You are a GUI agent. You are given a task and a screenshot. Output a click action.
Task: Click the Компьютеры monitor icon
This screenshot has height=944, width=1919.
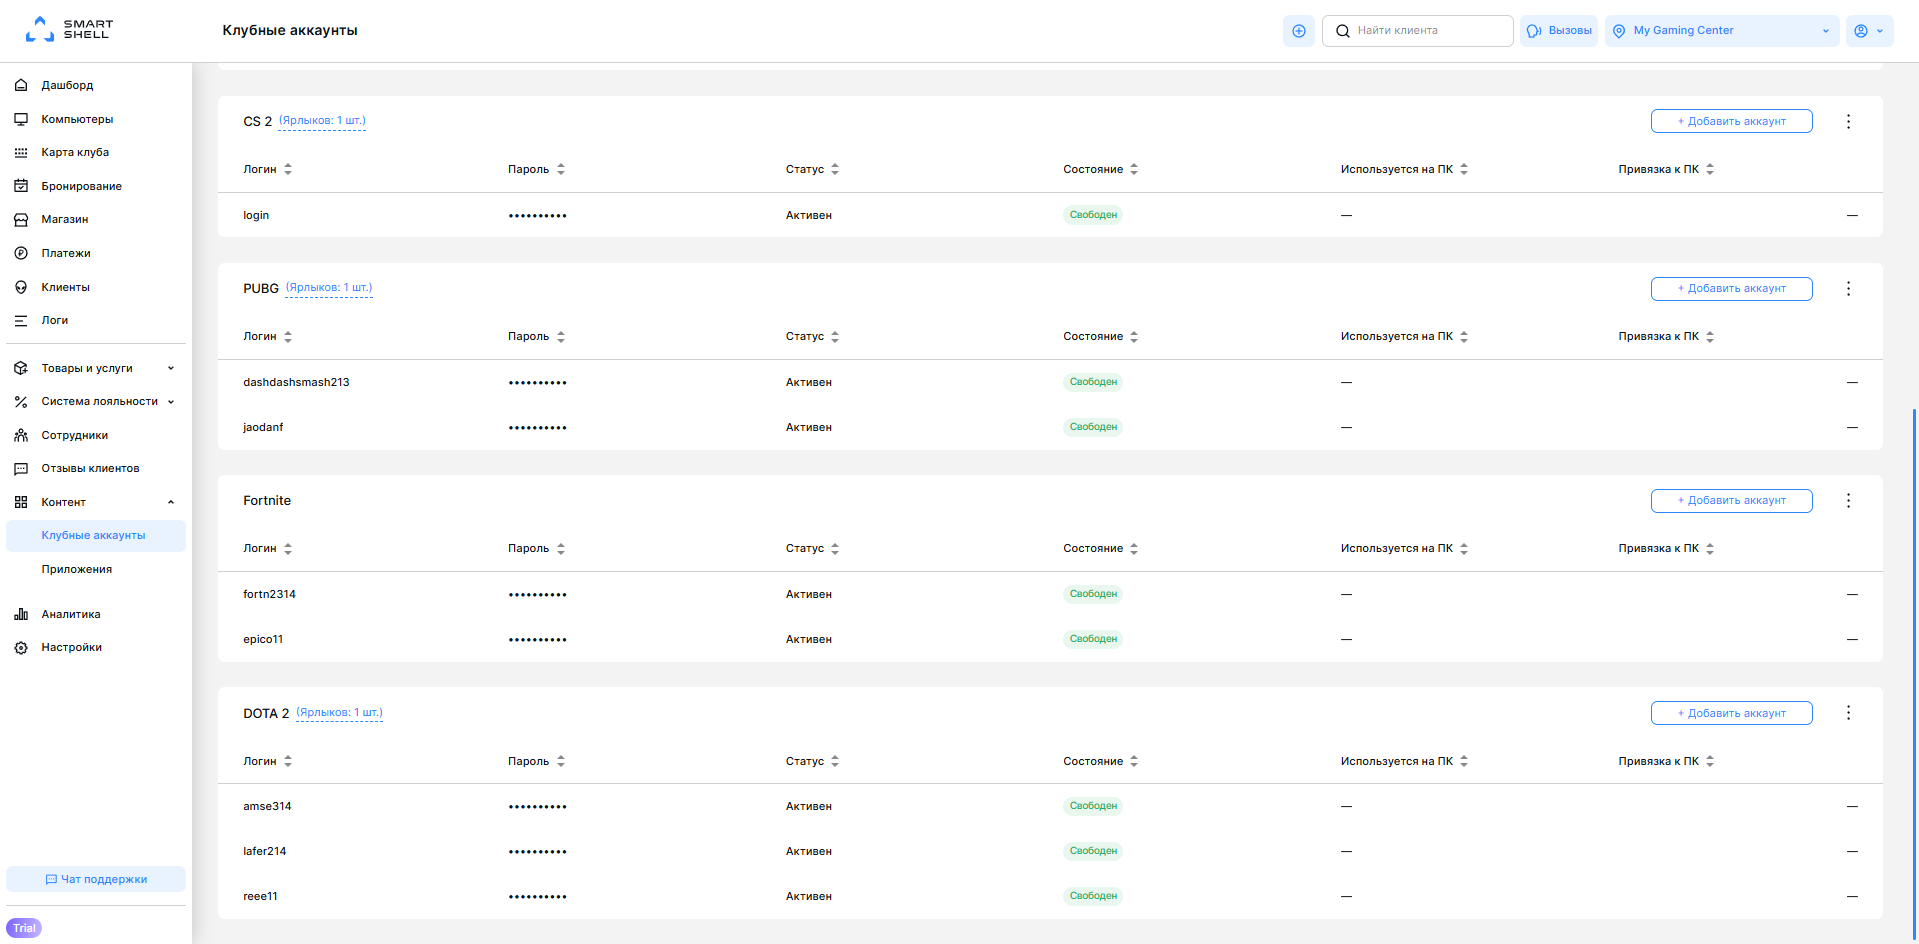[21, 119]
